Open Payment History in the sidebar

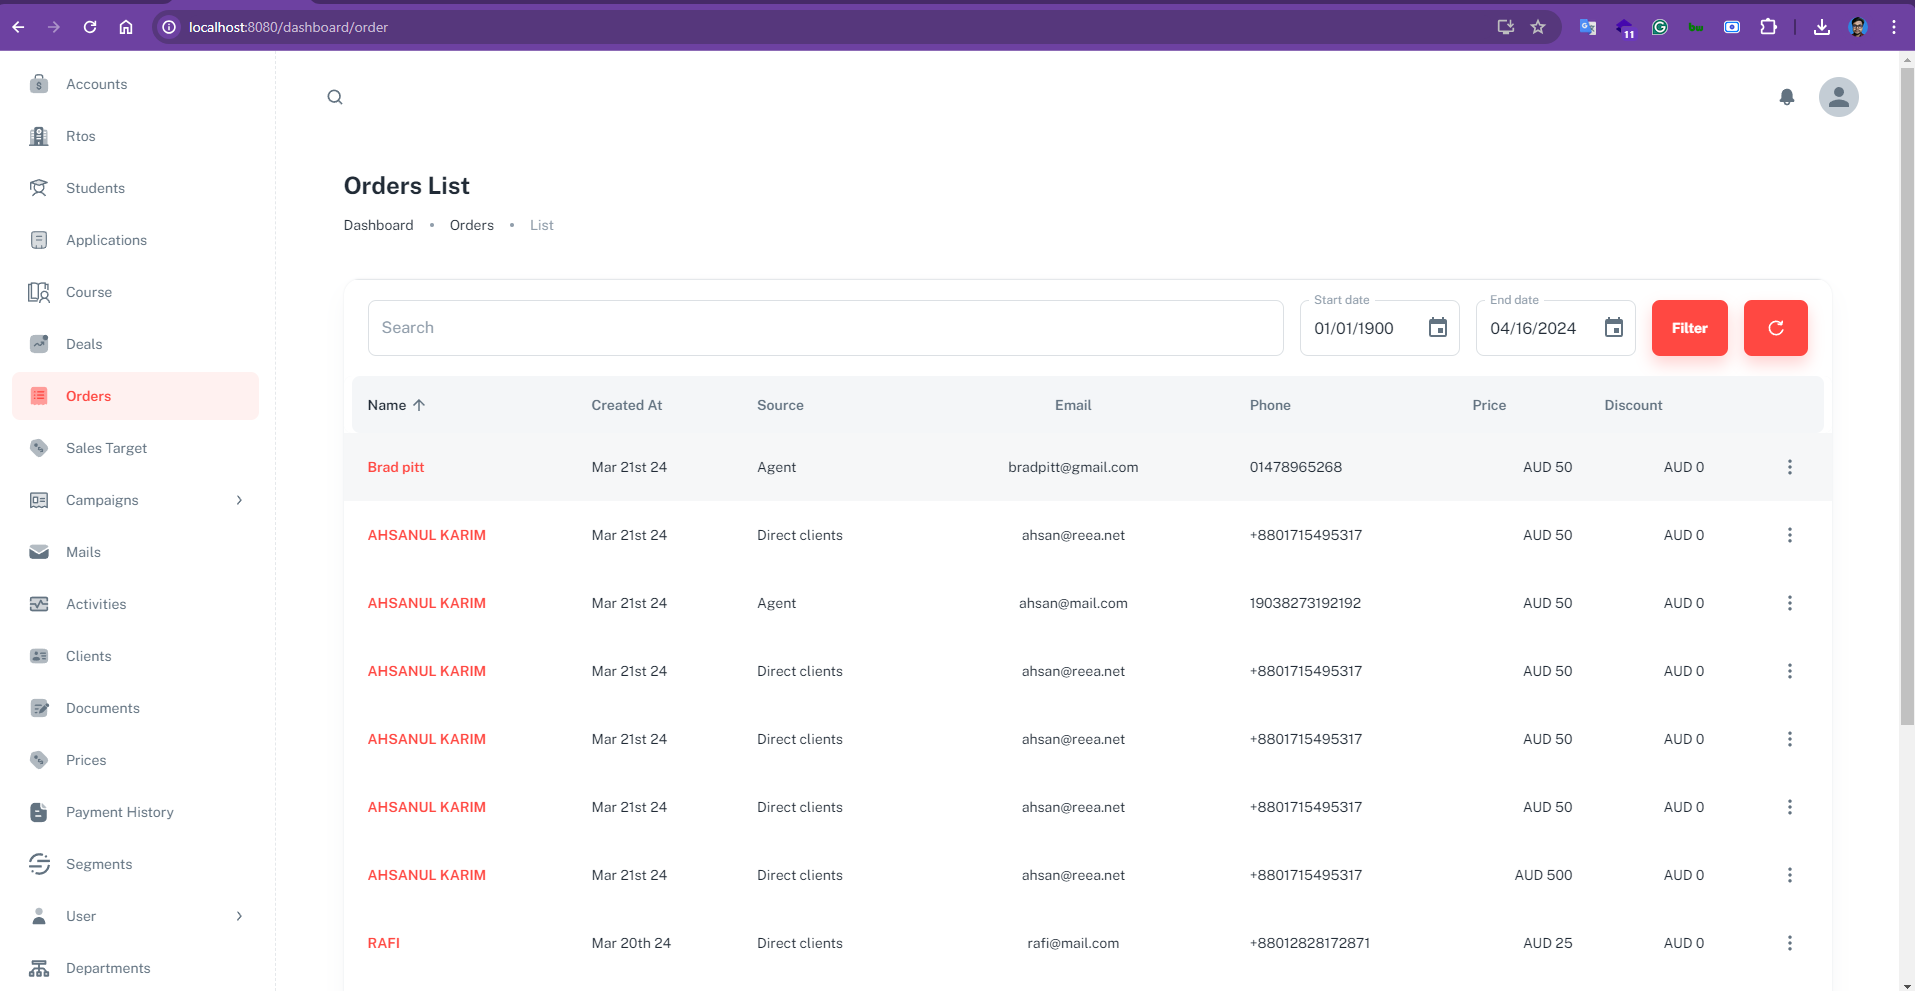point(119,812)
